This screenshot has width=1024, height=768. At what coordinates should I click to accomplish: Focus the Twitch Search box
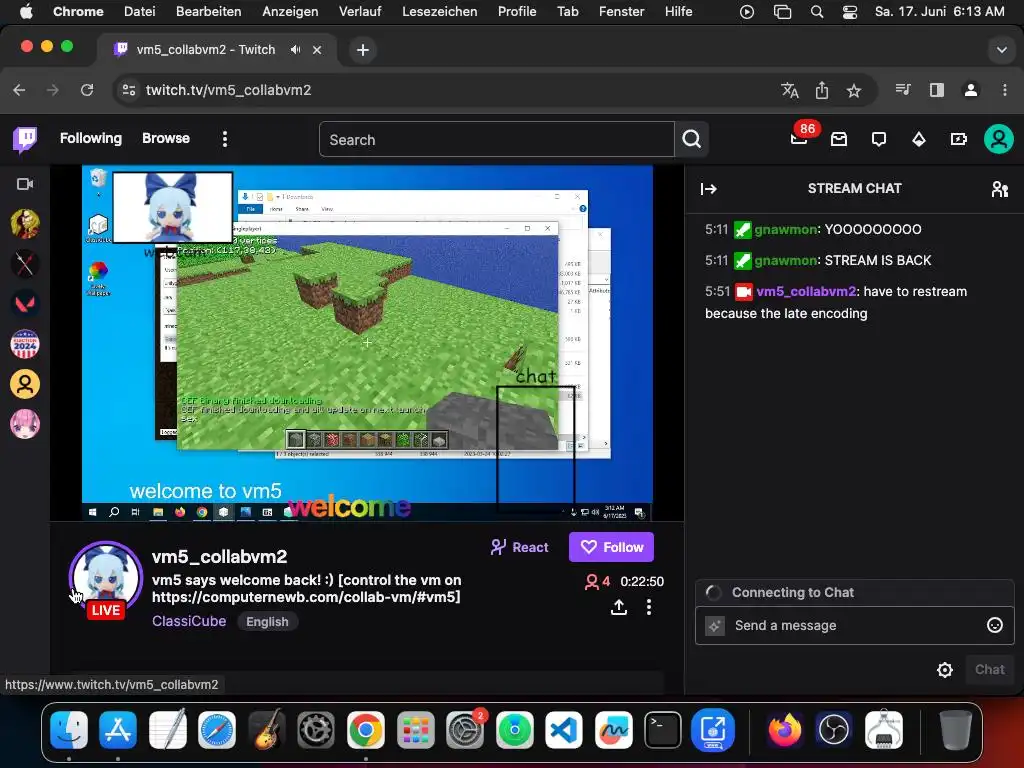[496, 140]
